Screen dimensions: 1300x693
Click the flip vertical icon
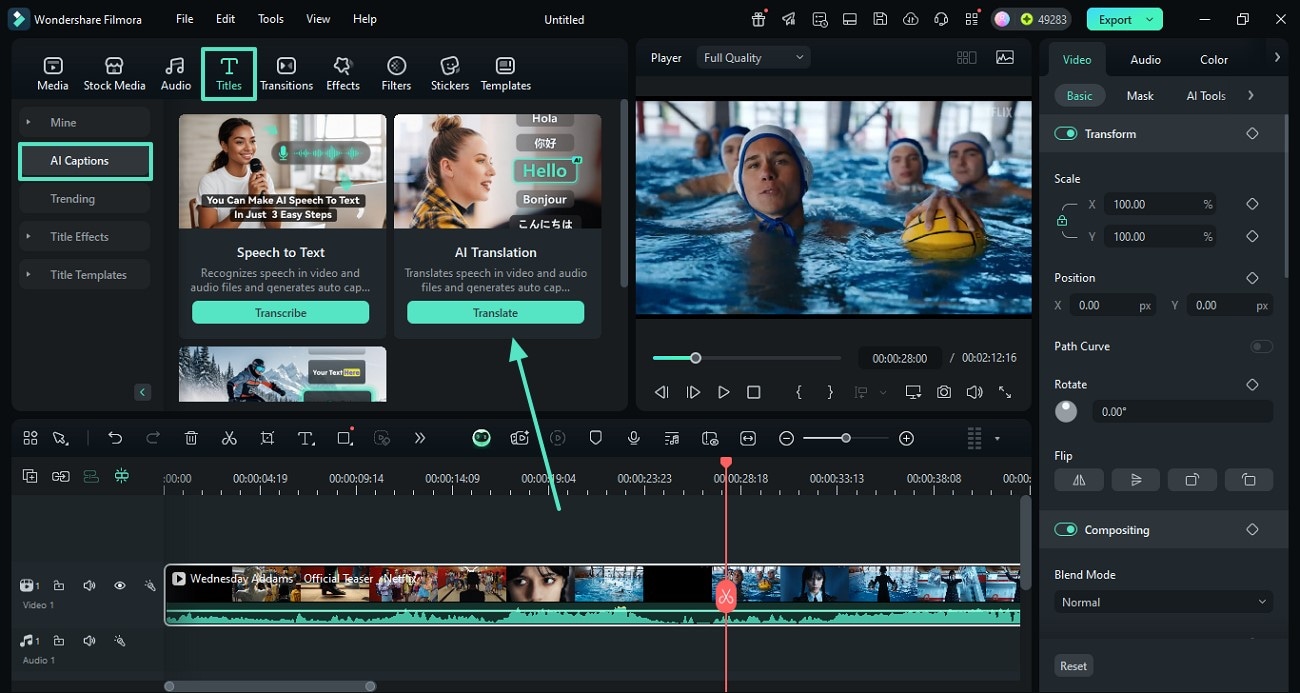[x=1136, y=480]
